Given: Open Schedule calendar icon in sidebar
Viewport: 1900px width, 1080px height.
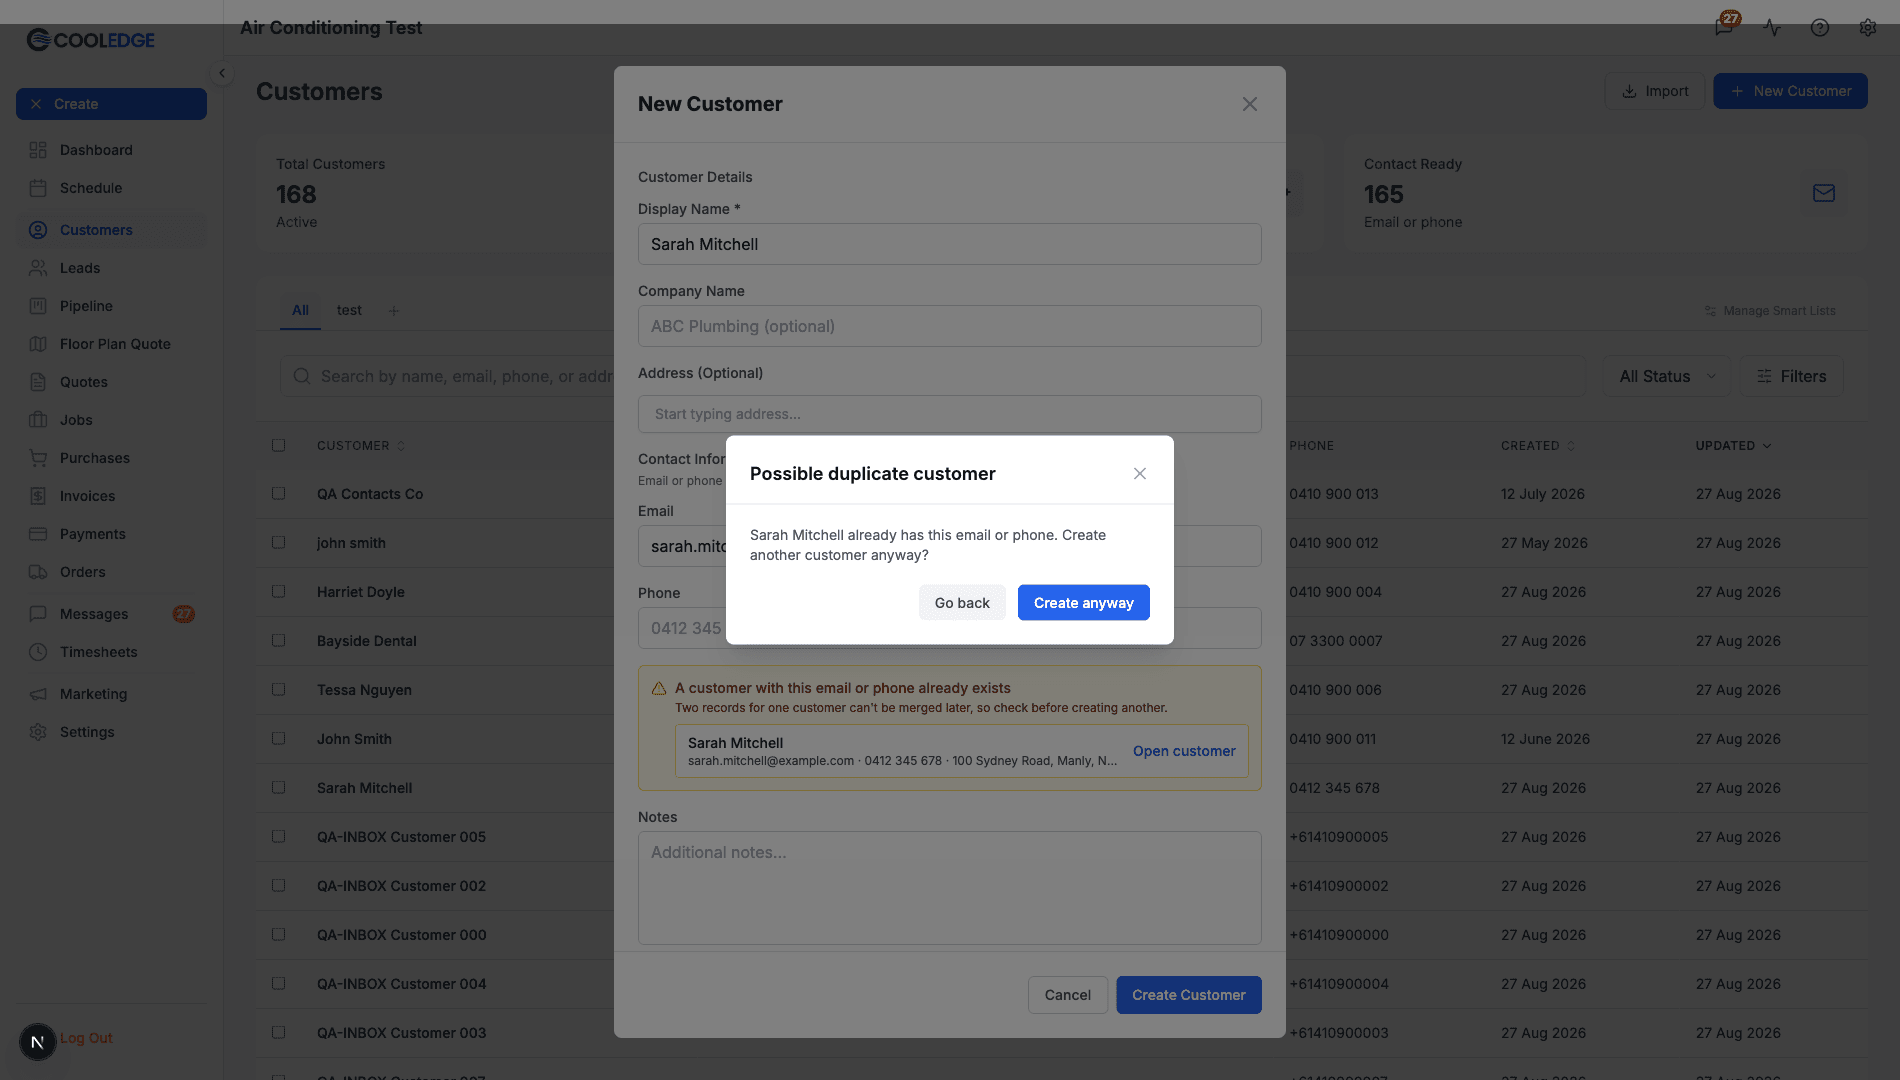Looking at the screenshot, I should click(38, 188).
